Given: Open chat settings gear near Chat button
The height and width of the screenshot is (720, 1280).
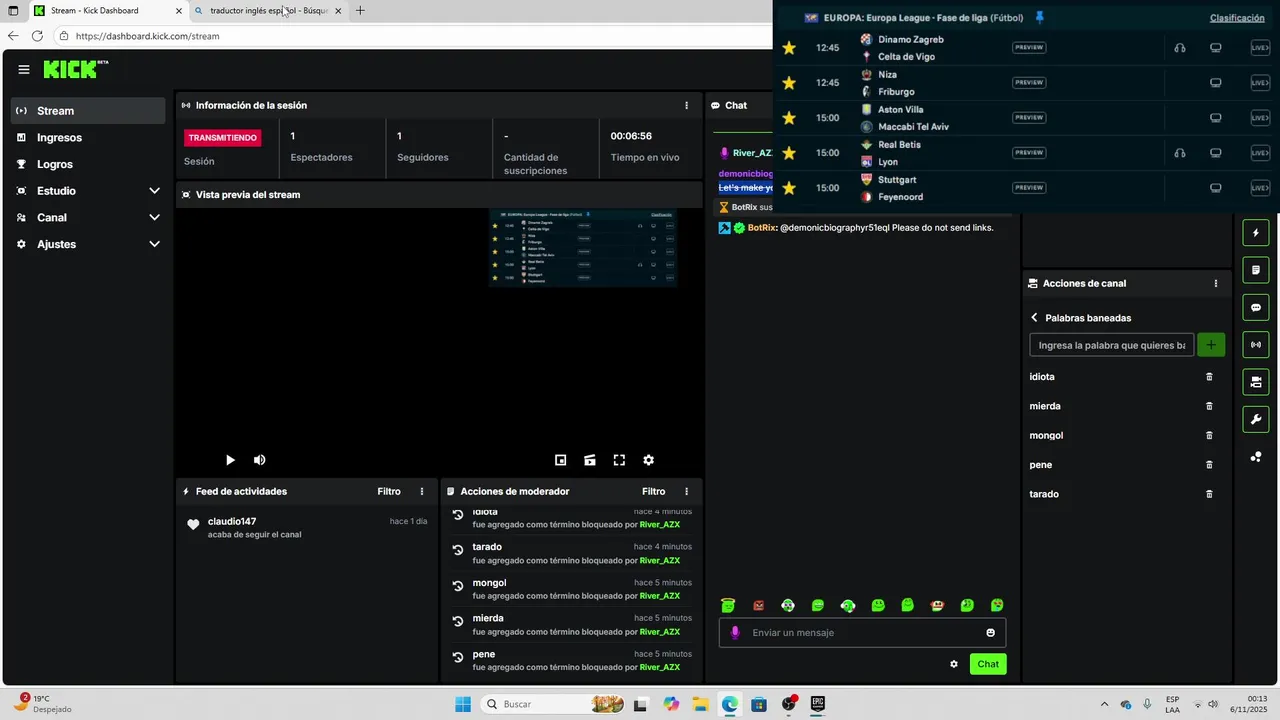Looking at the screenshot, I should [954, 664].
